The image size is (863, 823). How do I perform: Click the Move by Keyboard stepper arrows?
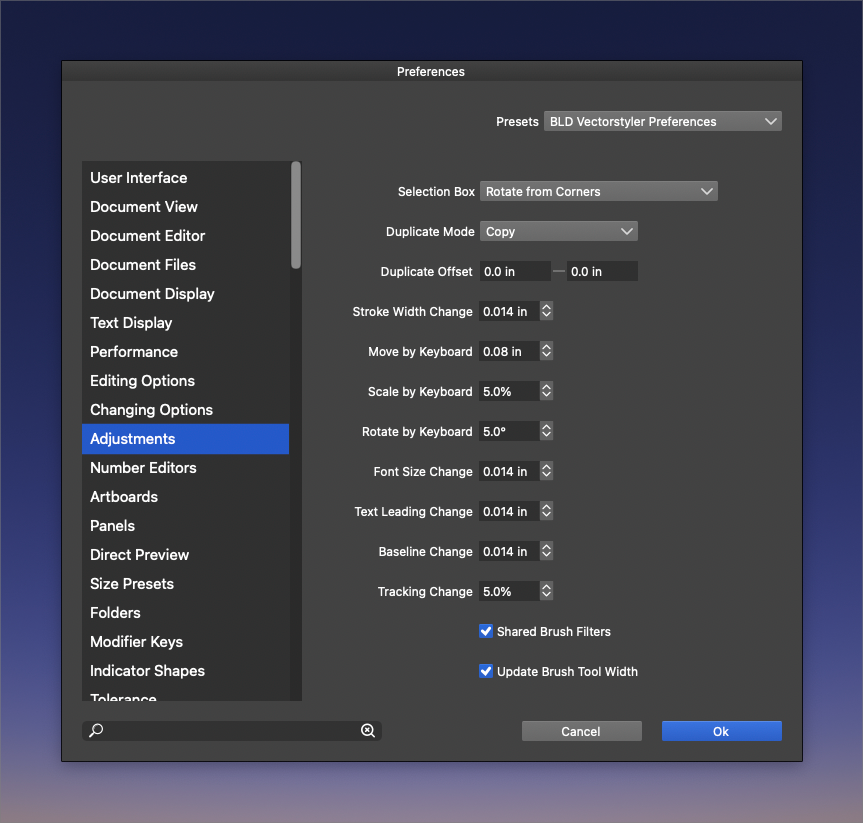click(x=546, y=351)
